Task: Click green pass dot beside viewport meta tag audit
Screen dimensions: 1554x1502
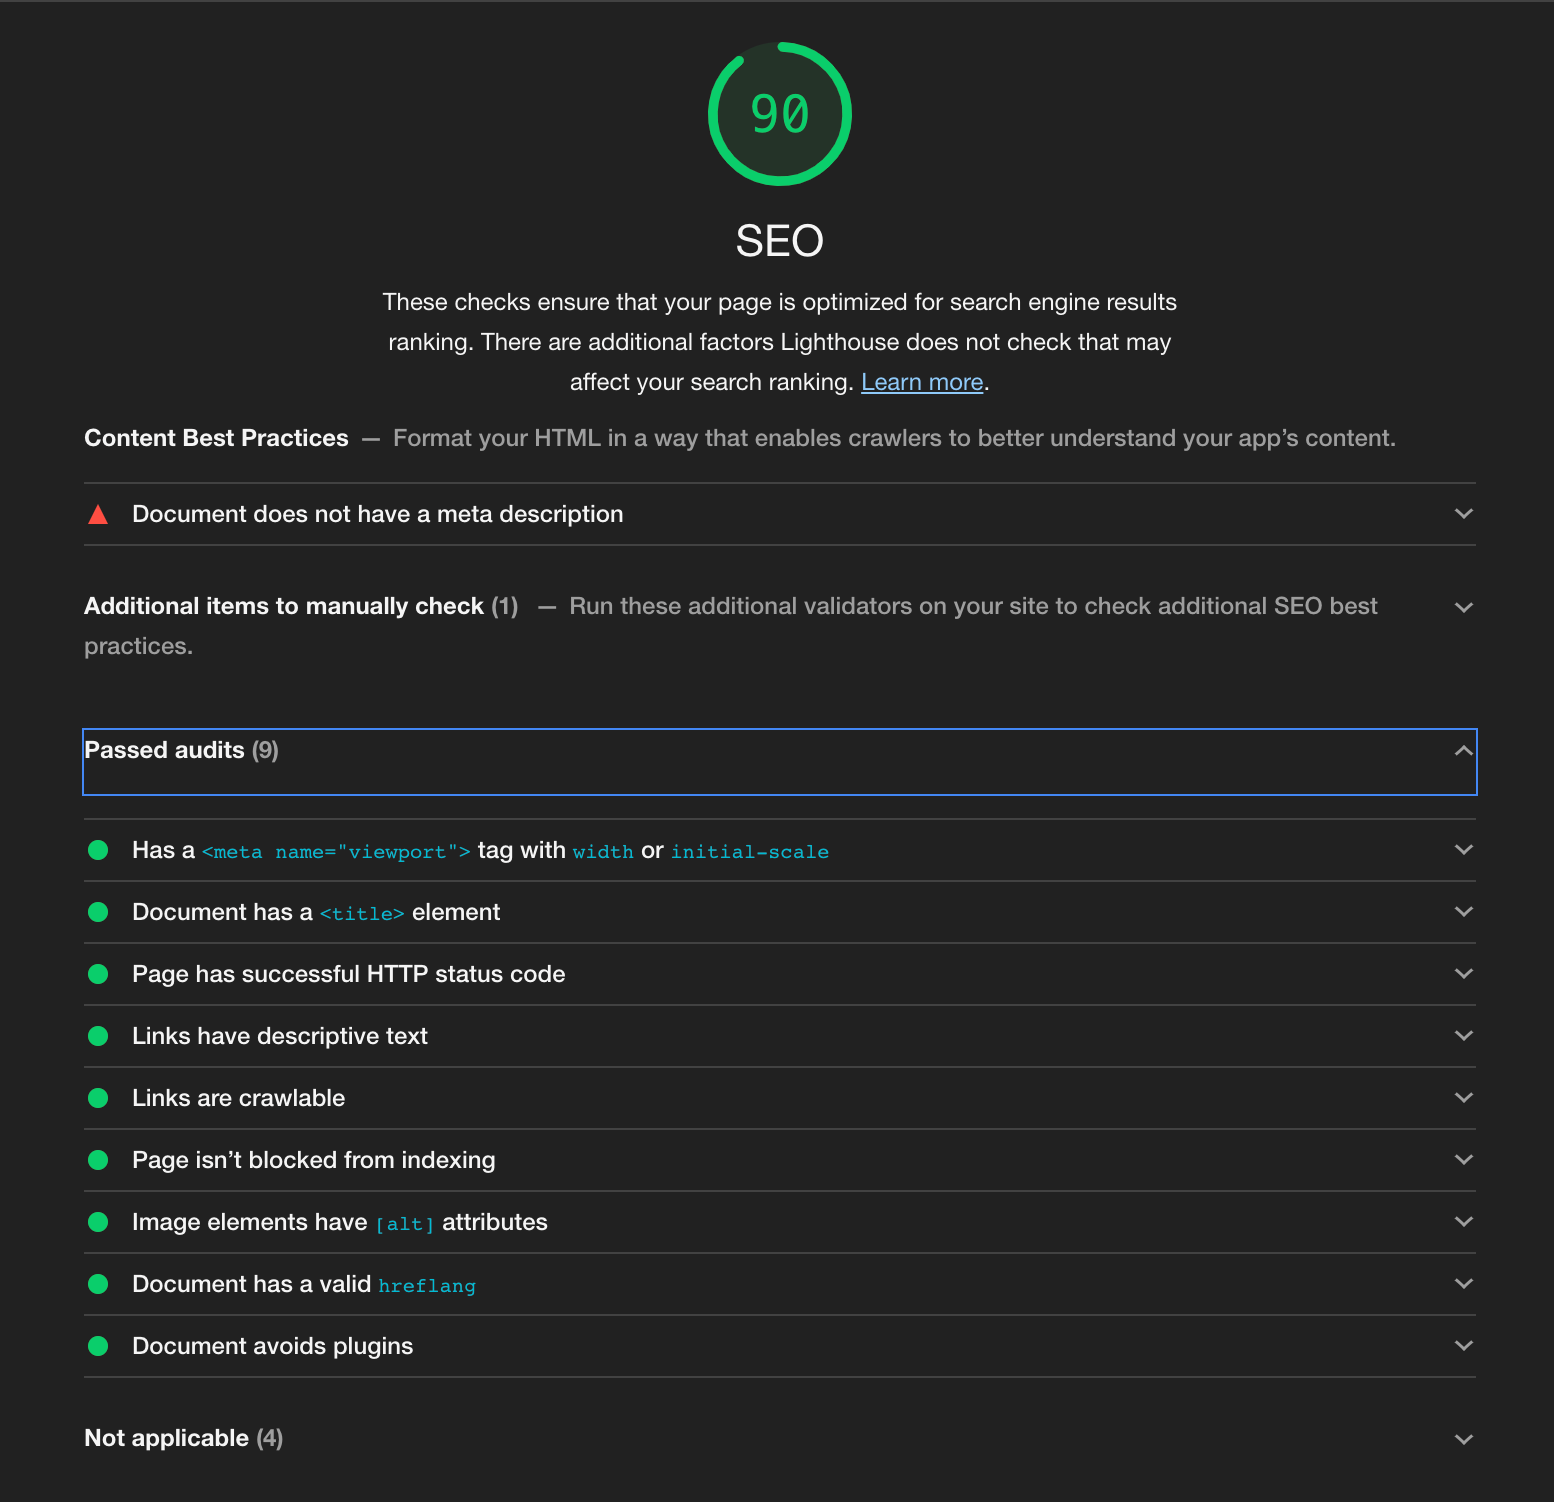Action: pos(98,850)
